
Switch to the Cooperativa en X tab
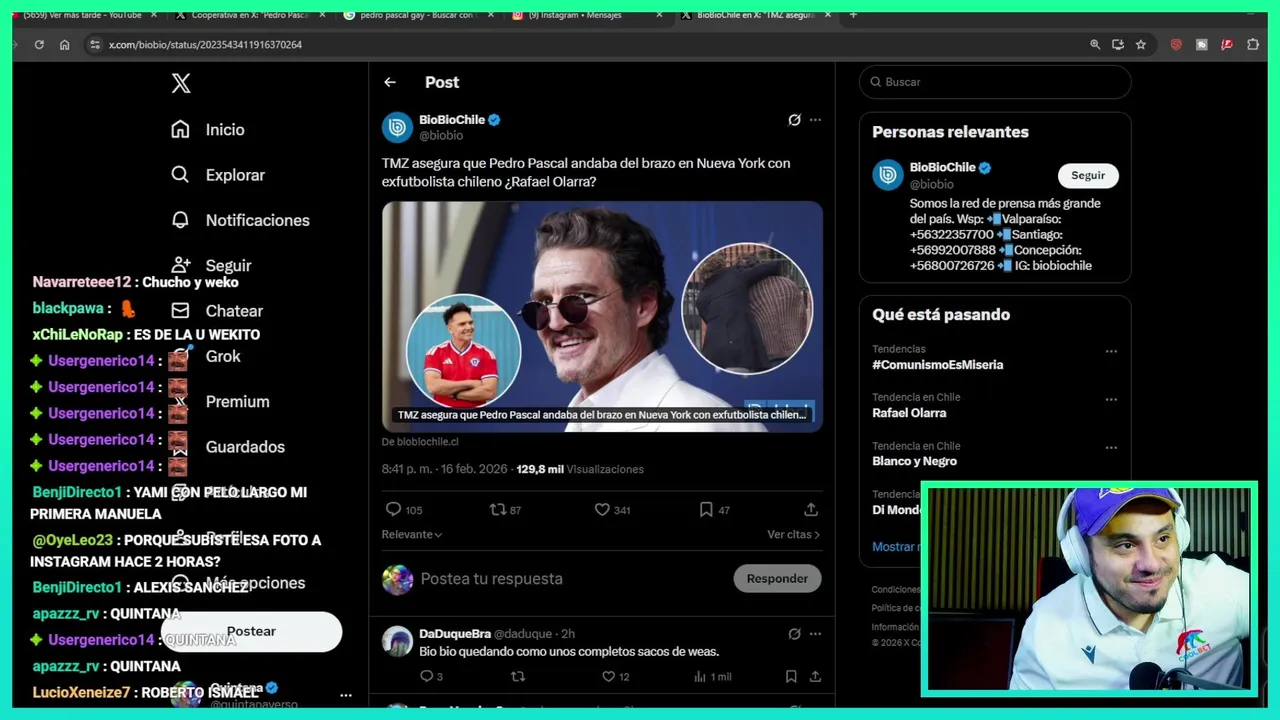[248, 15]
